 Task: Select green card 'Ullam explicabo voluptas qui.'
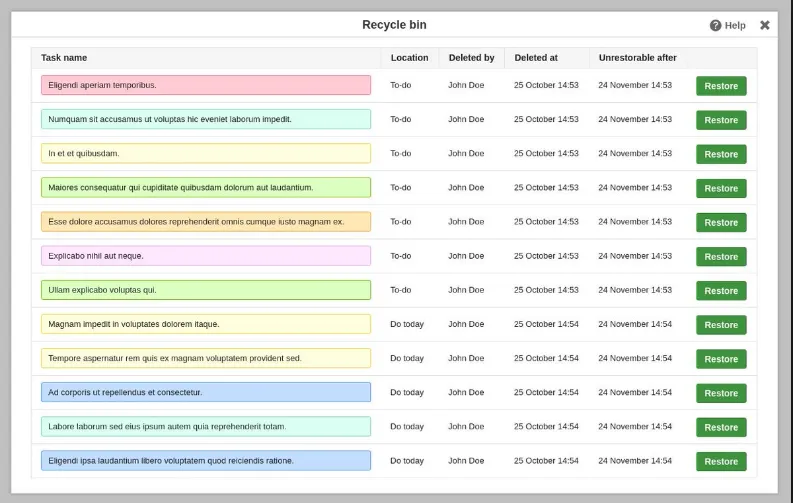[x=206, y=290]
